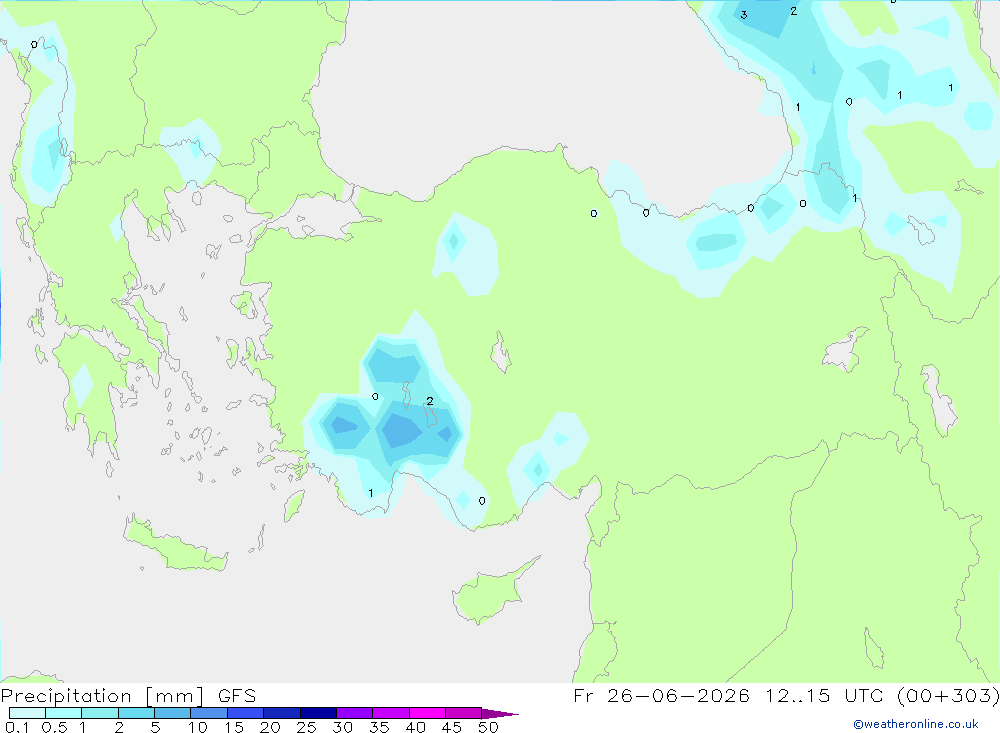Click the '0.5' legend scale label
This screenshot has height=733, width=1000.
coord(54,727)
